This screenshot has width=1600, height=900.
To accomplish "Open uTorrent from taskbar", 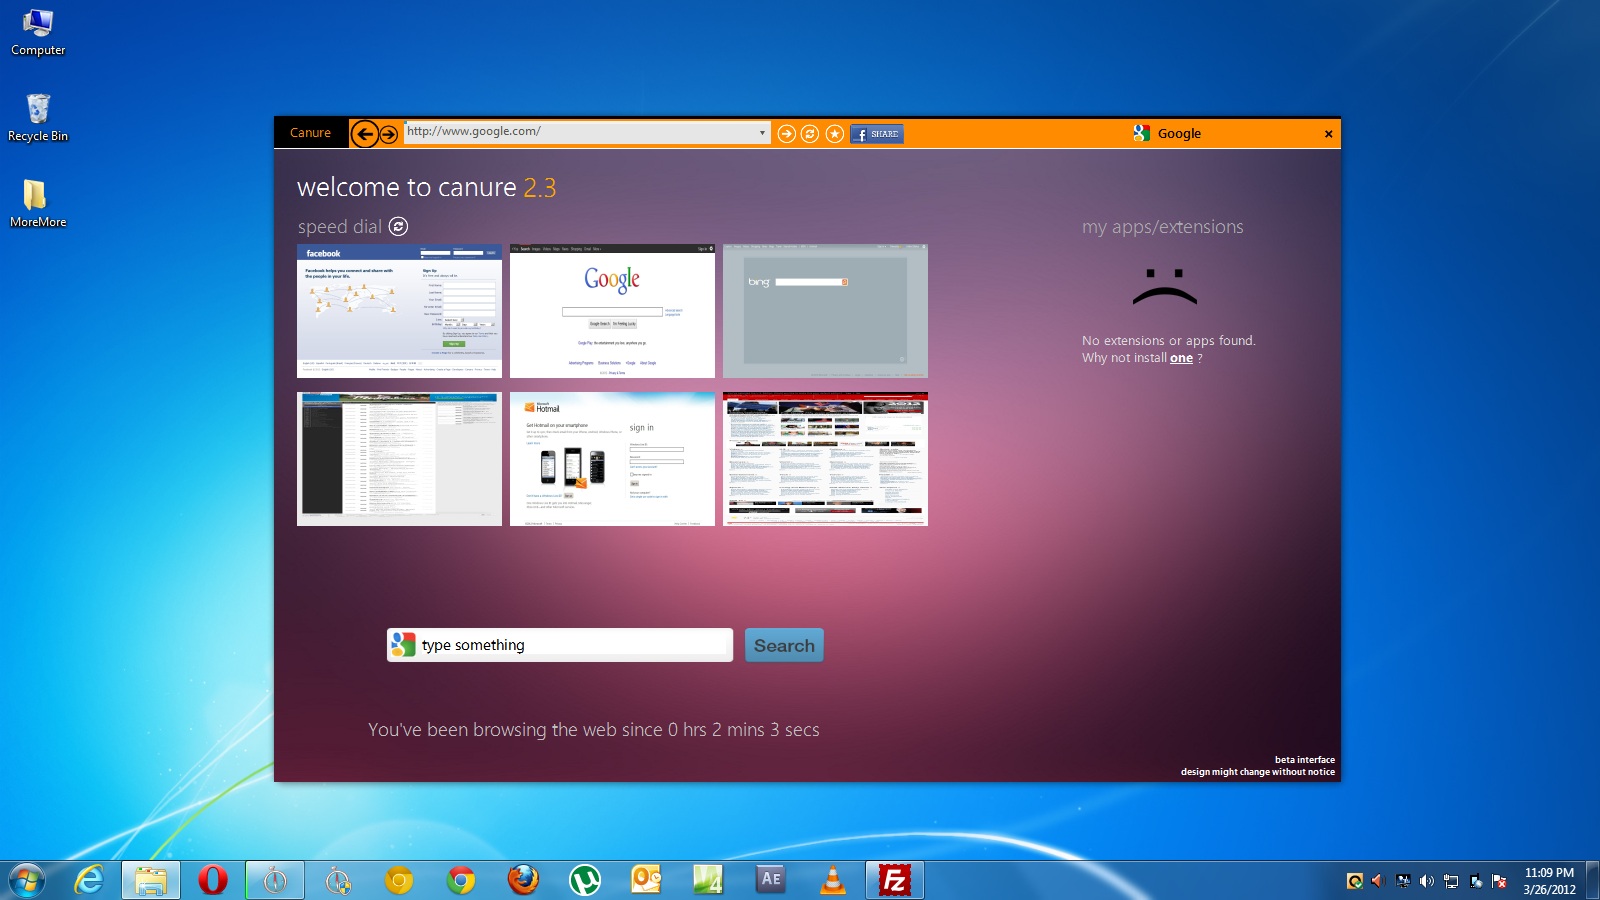I will 585,880.
